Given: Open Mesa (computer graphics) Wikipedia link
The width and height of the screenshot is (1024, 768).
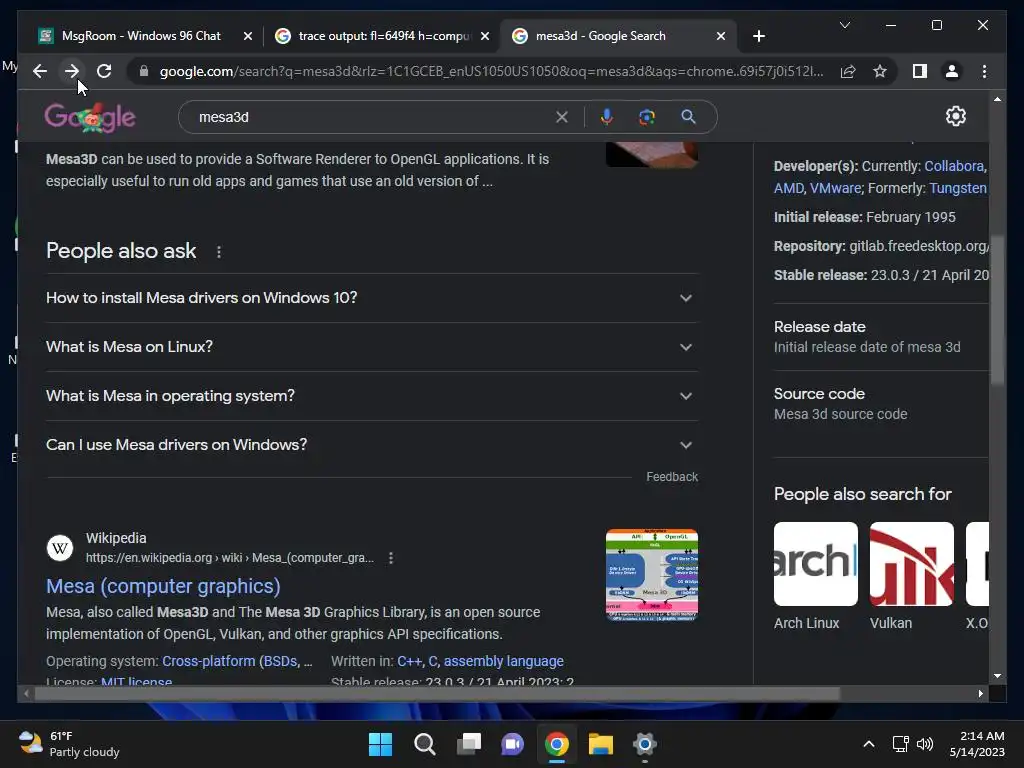Looking at the screenshot, I should click(x=163, y=586).
